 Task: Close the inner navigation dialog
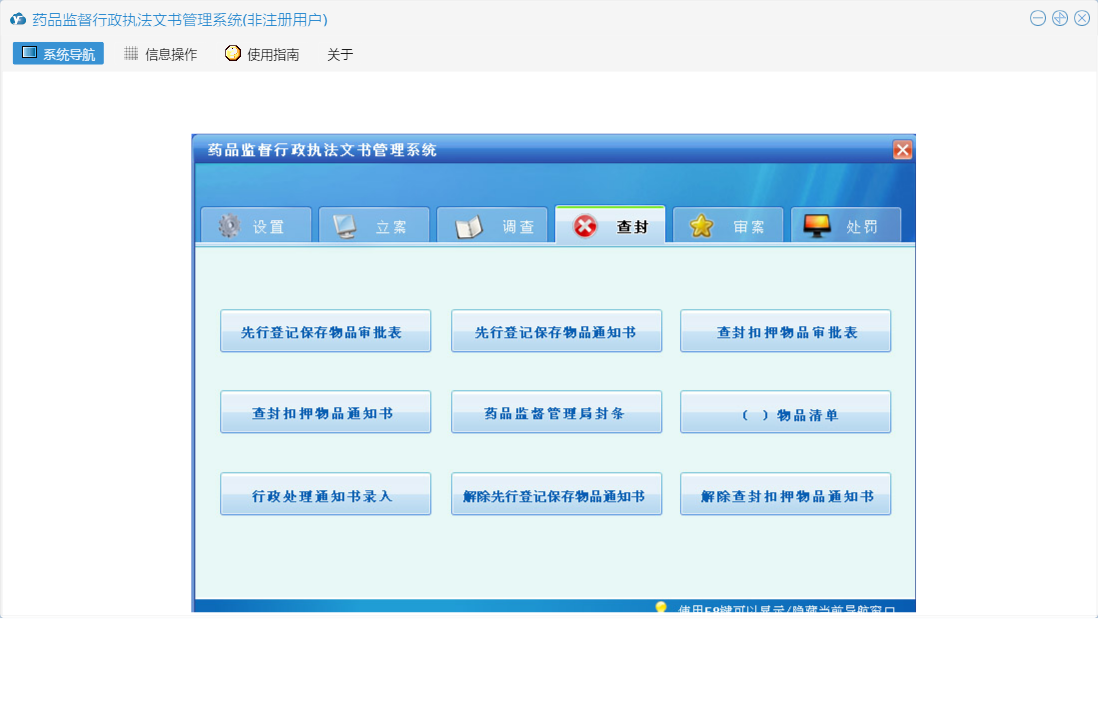point(903,150)
